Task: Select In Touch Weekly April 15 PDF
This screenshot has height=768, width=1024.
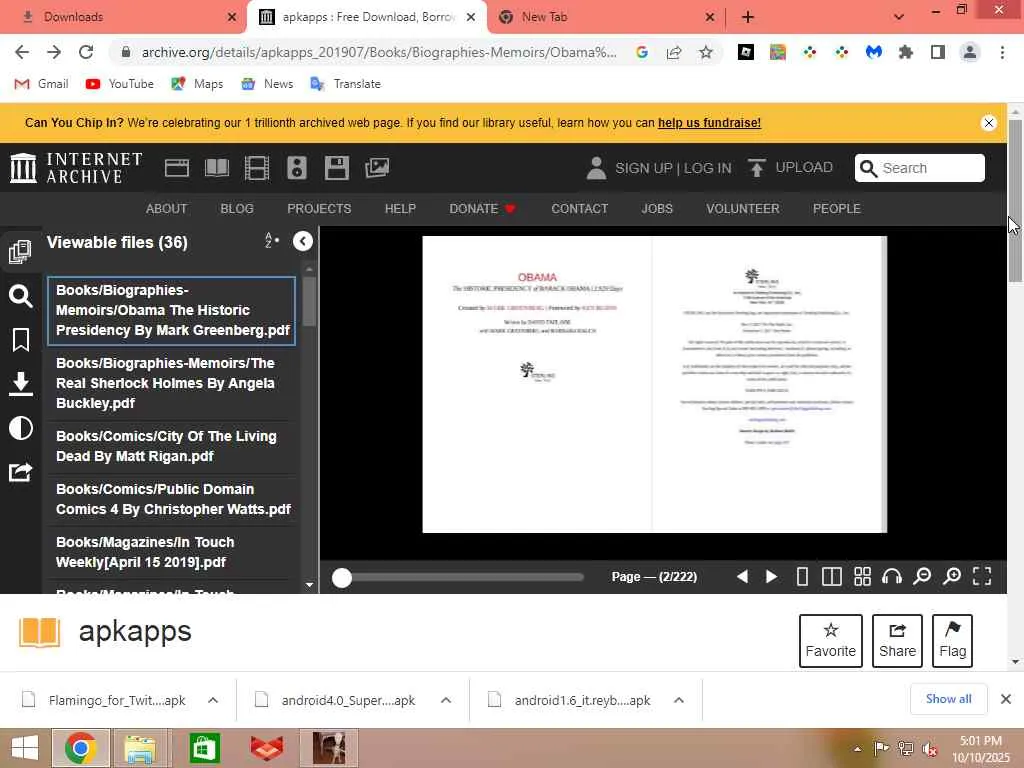Action: click(172, 552)
